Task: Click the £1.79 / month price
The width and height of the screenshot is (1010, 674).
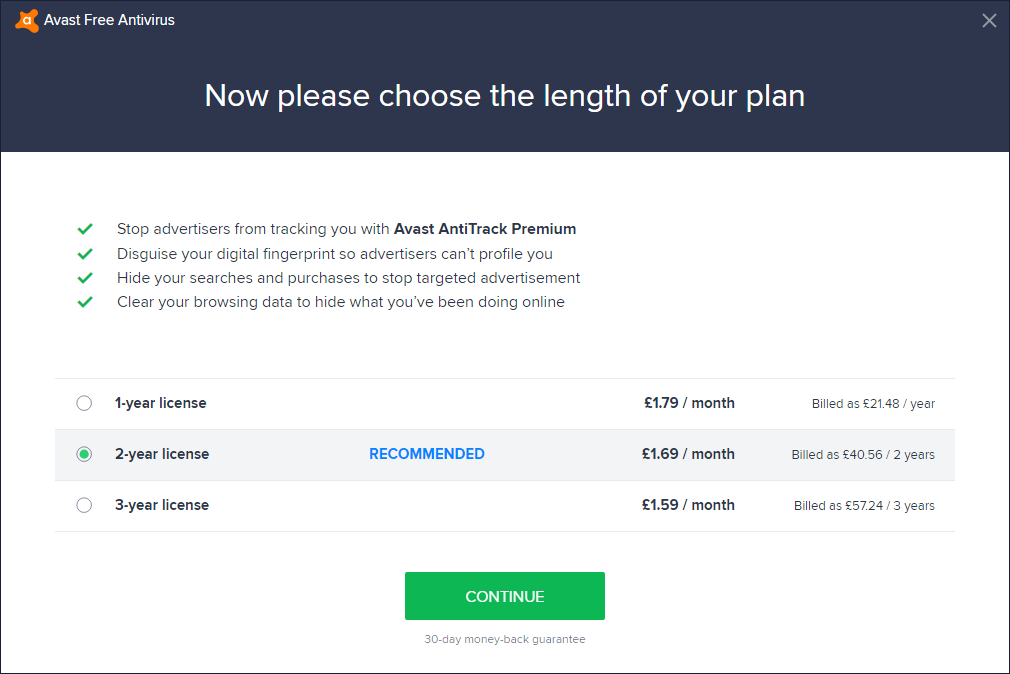Action: click(x=689, y=403)
